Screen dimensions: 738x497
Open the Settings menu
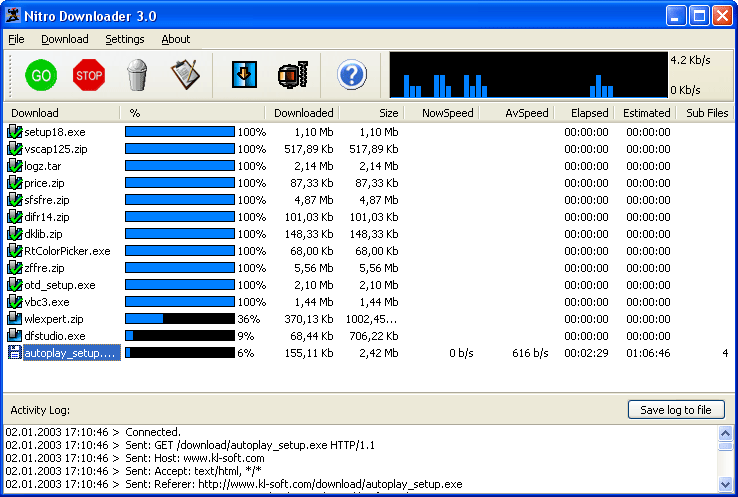tap(125, 39)
